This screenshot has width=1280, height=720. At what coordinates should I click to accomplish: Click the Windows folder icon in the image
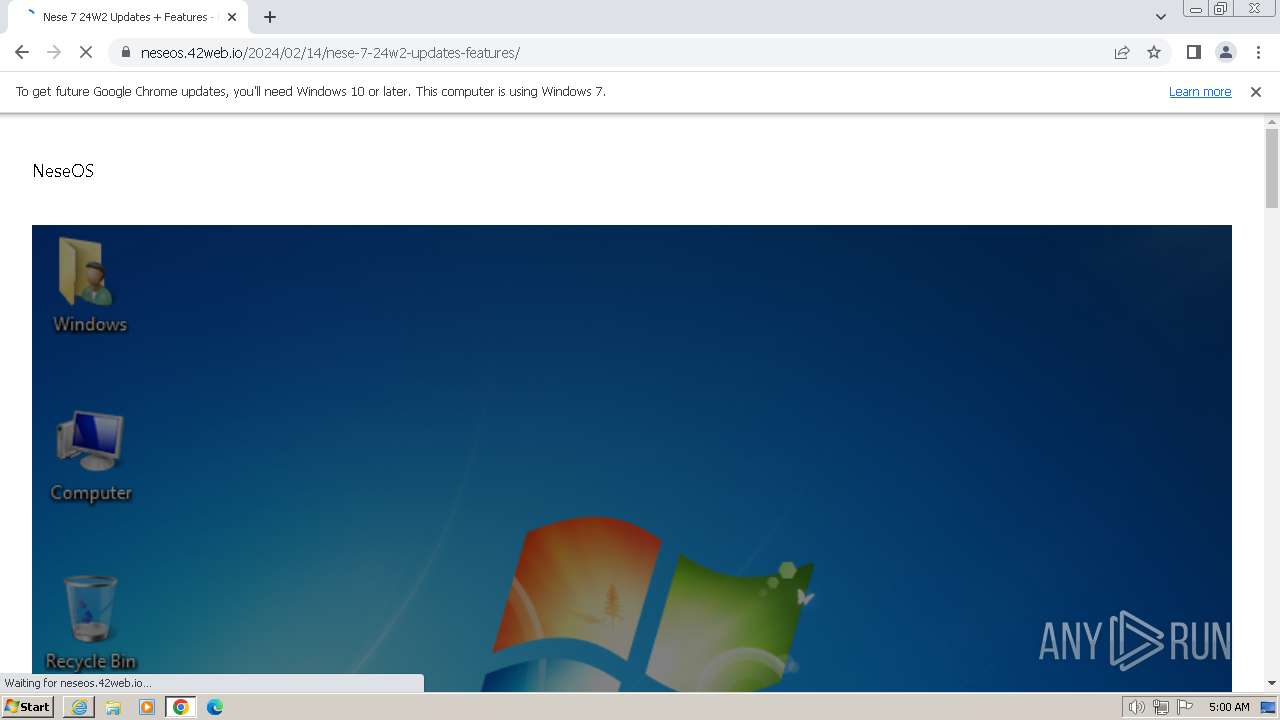point(90,285)
